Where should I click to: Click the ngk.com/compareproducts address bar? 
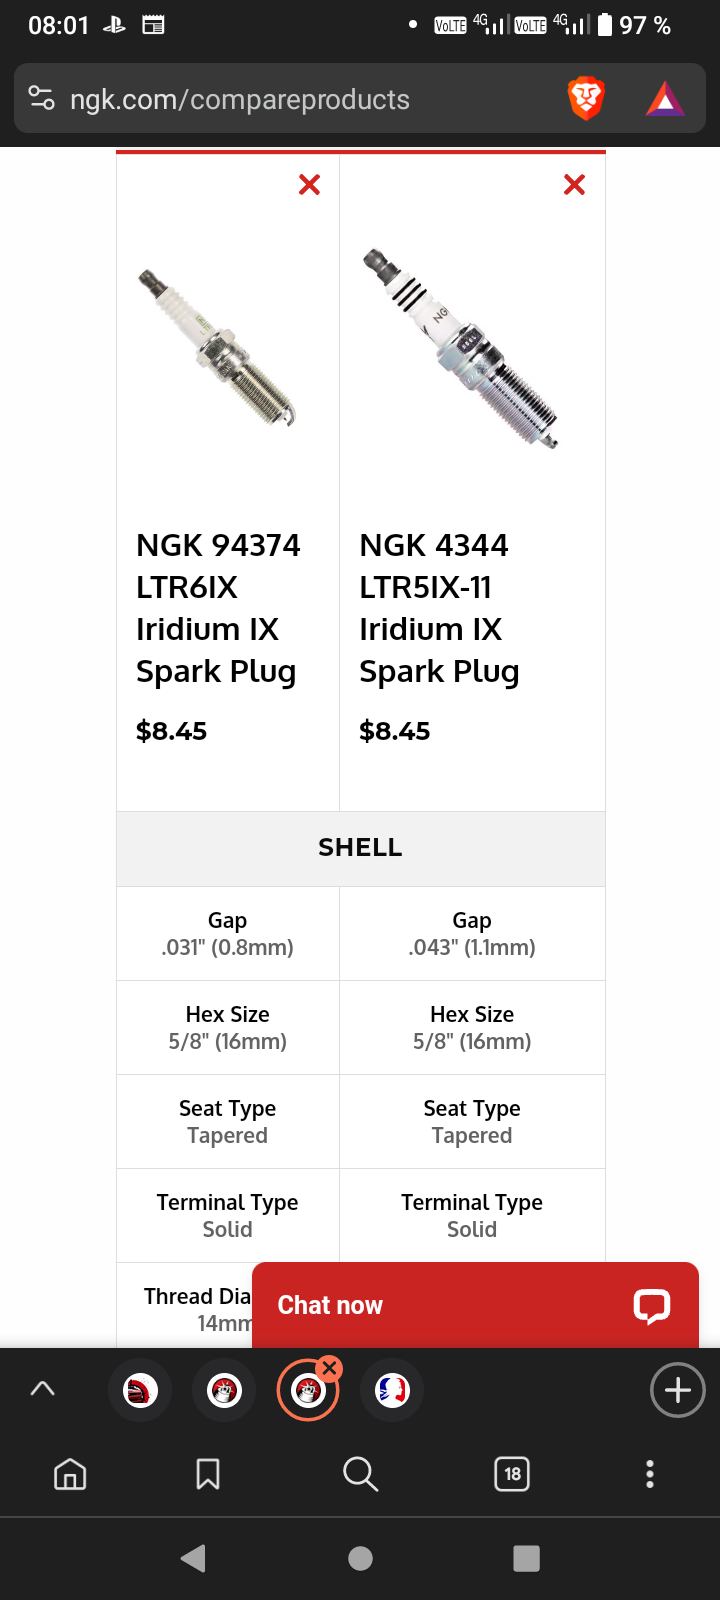pyautogui.click(x=240, y=100)
